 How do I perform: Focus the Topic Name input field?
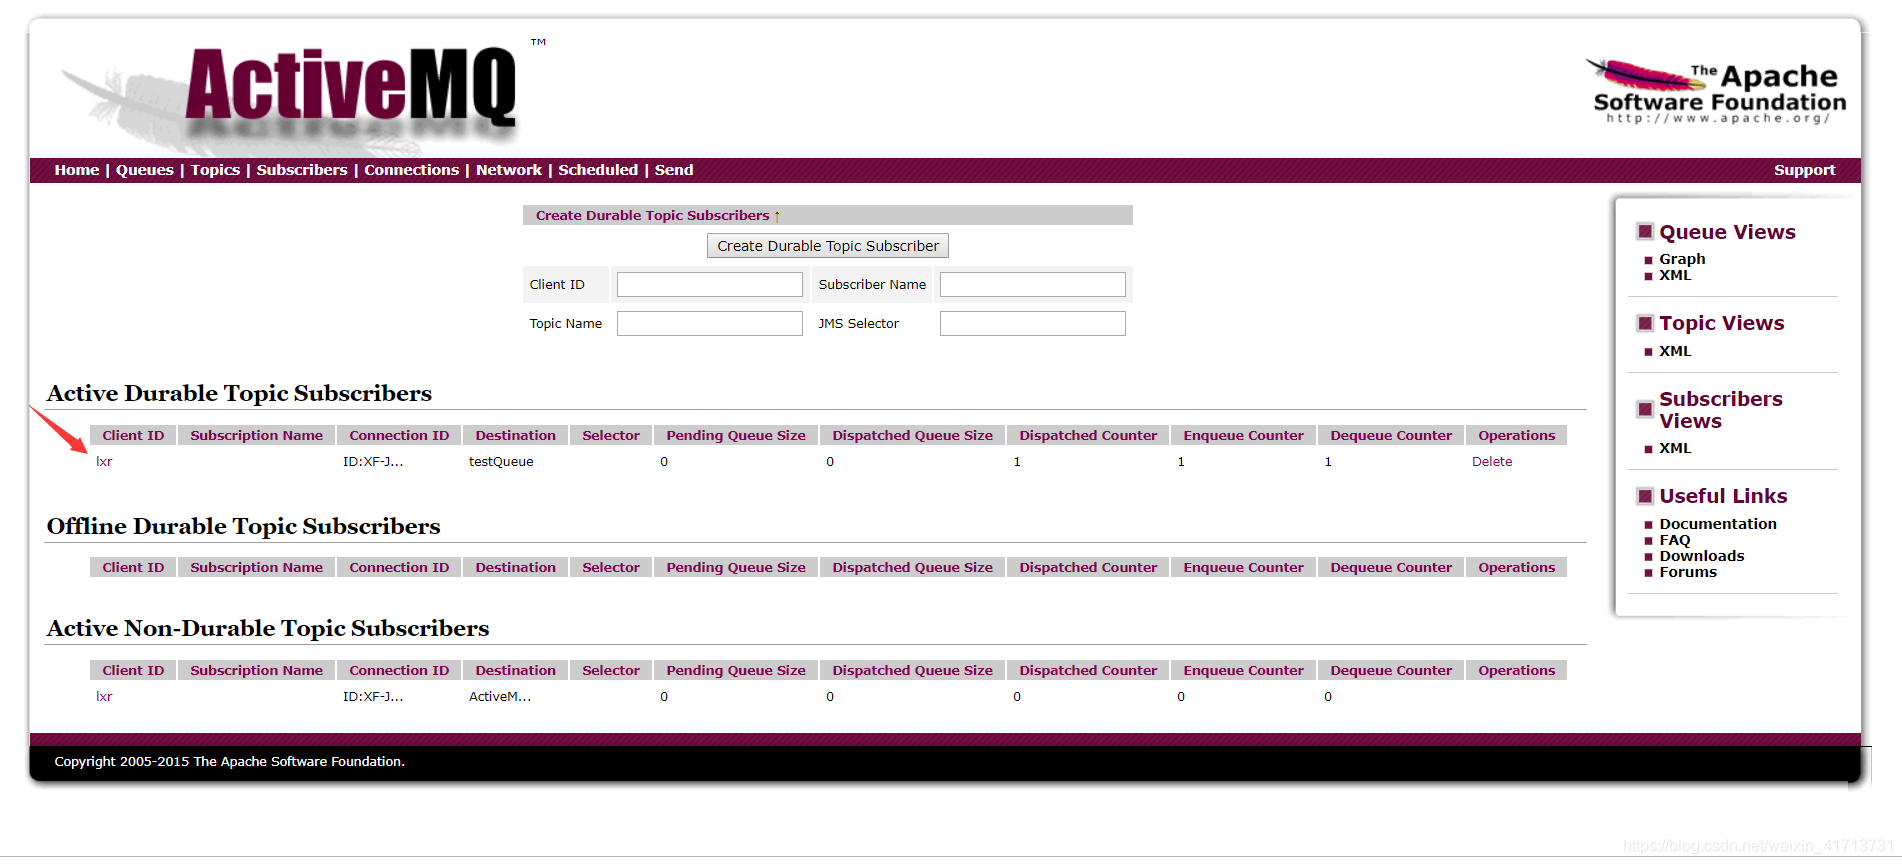pyautogui.click(x=710, y=324)
